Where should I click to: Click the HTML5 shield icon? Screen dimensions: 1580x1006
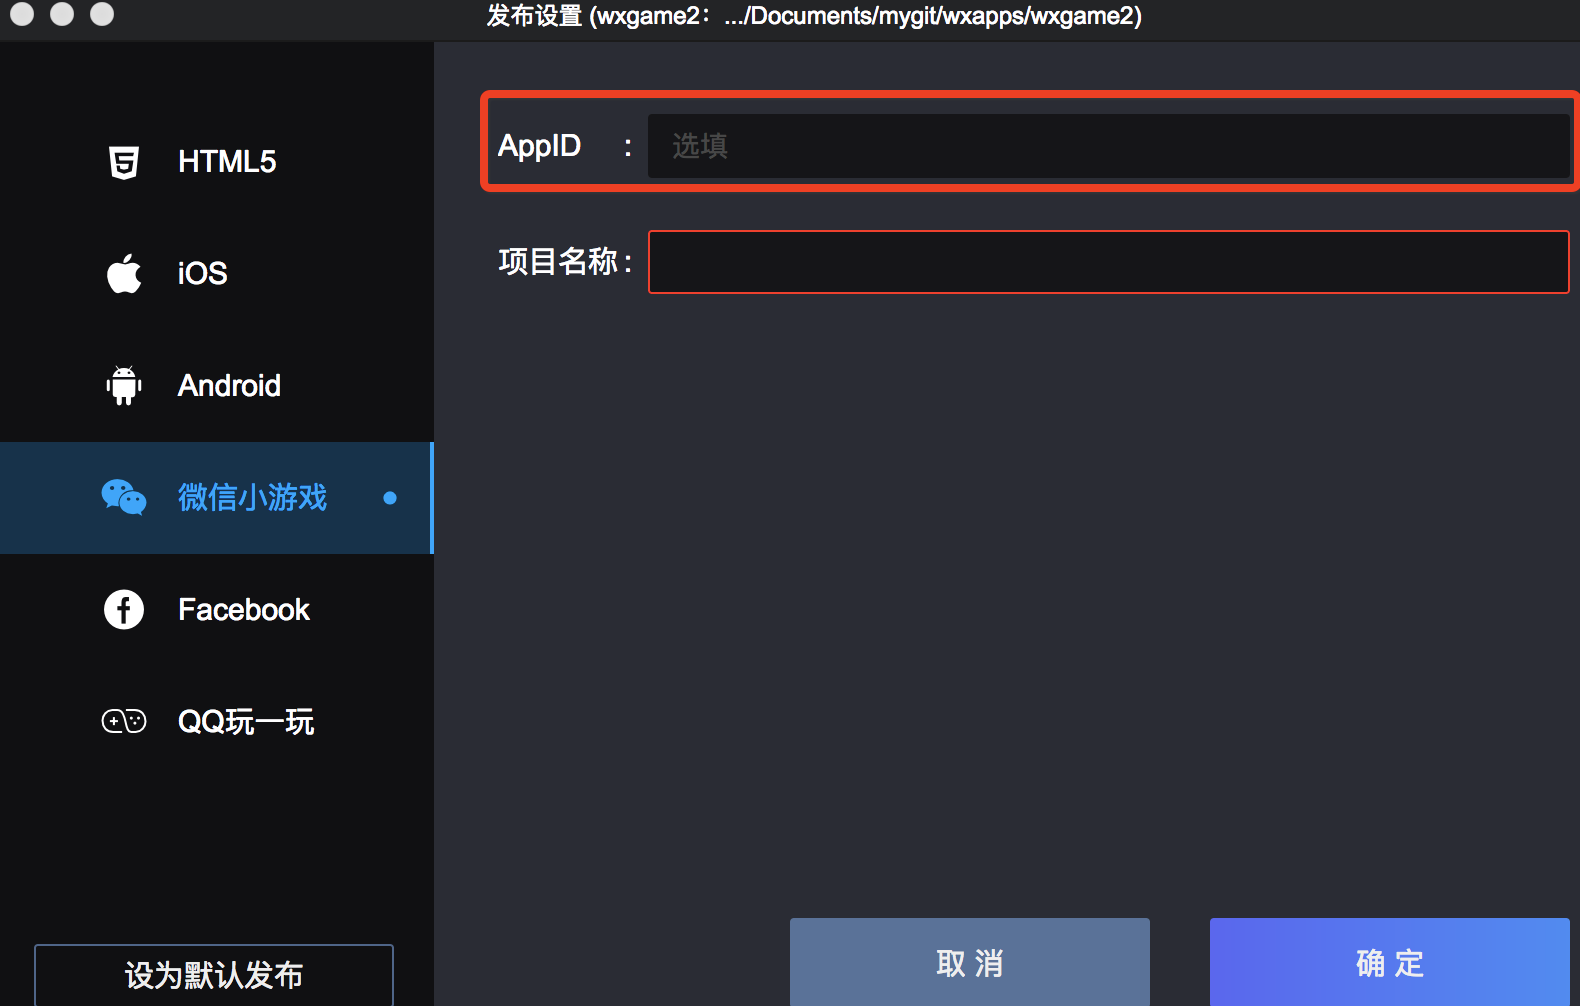click(x=124, y=162)
